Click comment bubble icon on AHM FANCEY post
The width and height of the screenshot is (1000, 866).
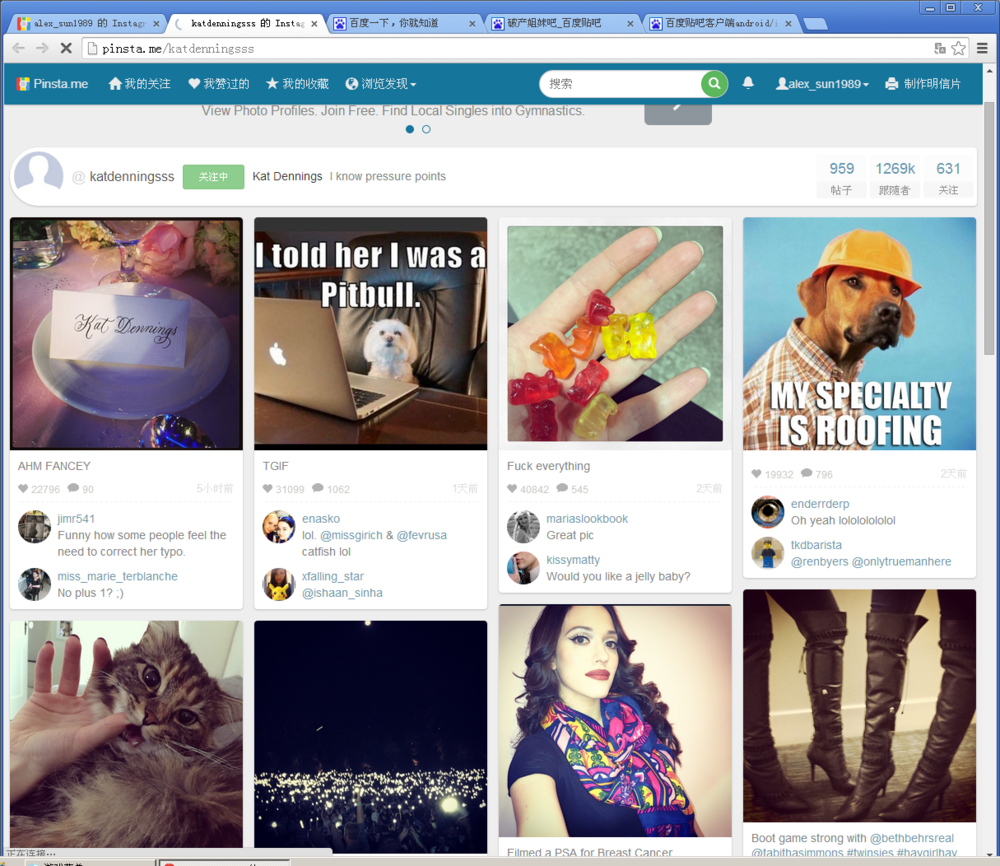73,488
